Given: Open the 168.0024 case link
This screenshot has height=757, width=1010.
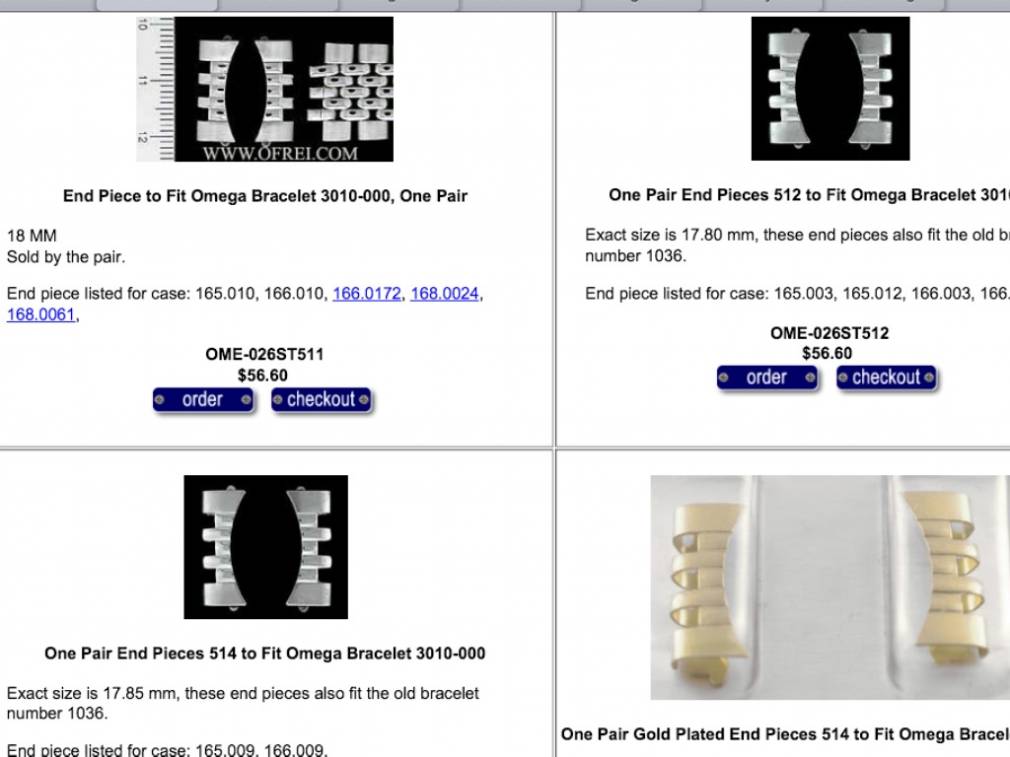Looking at the screenshot, I should coord(444,294).
